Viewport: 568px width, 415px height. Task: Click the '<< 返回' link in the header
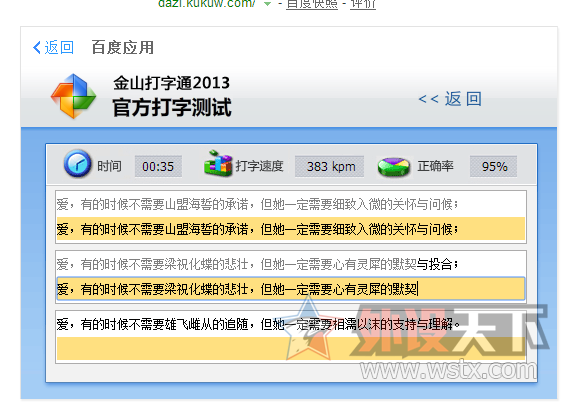pyautogui.click(x=450, y=99)
